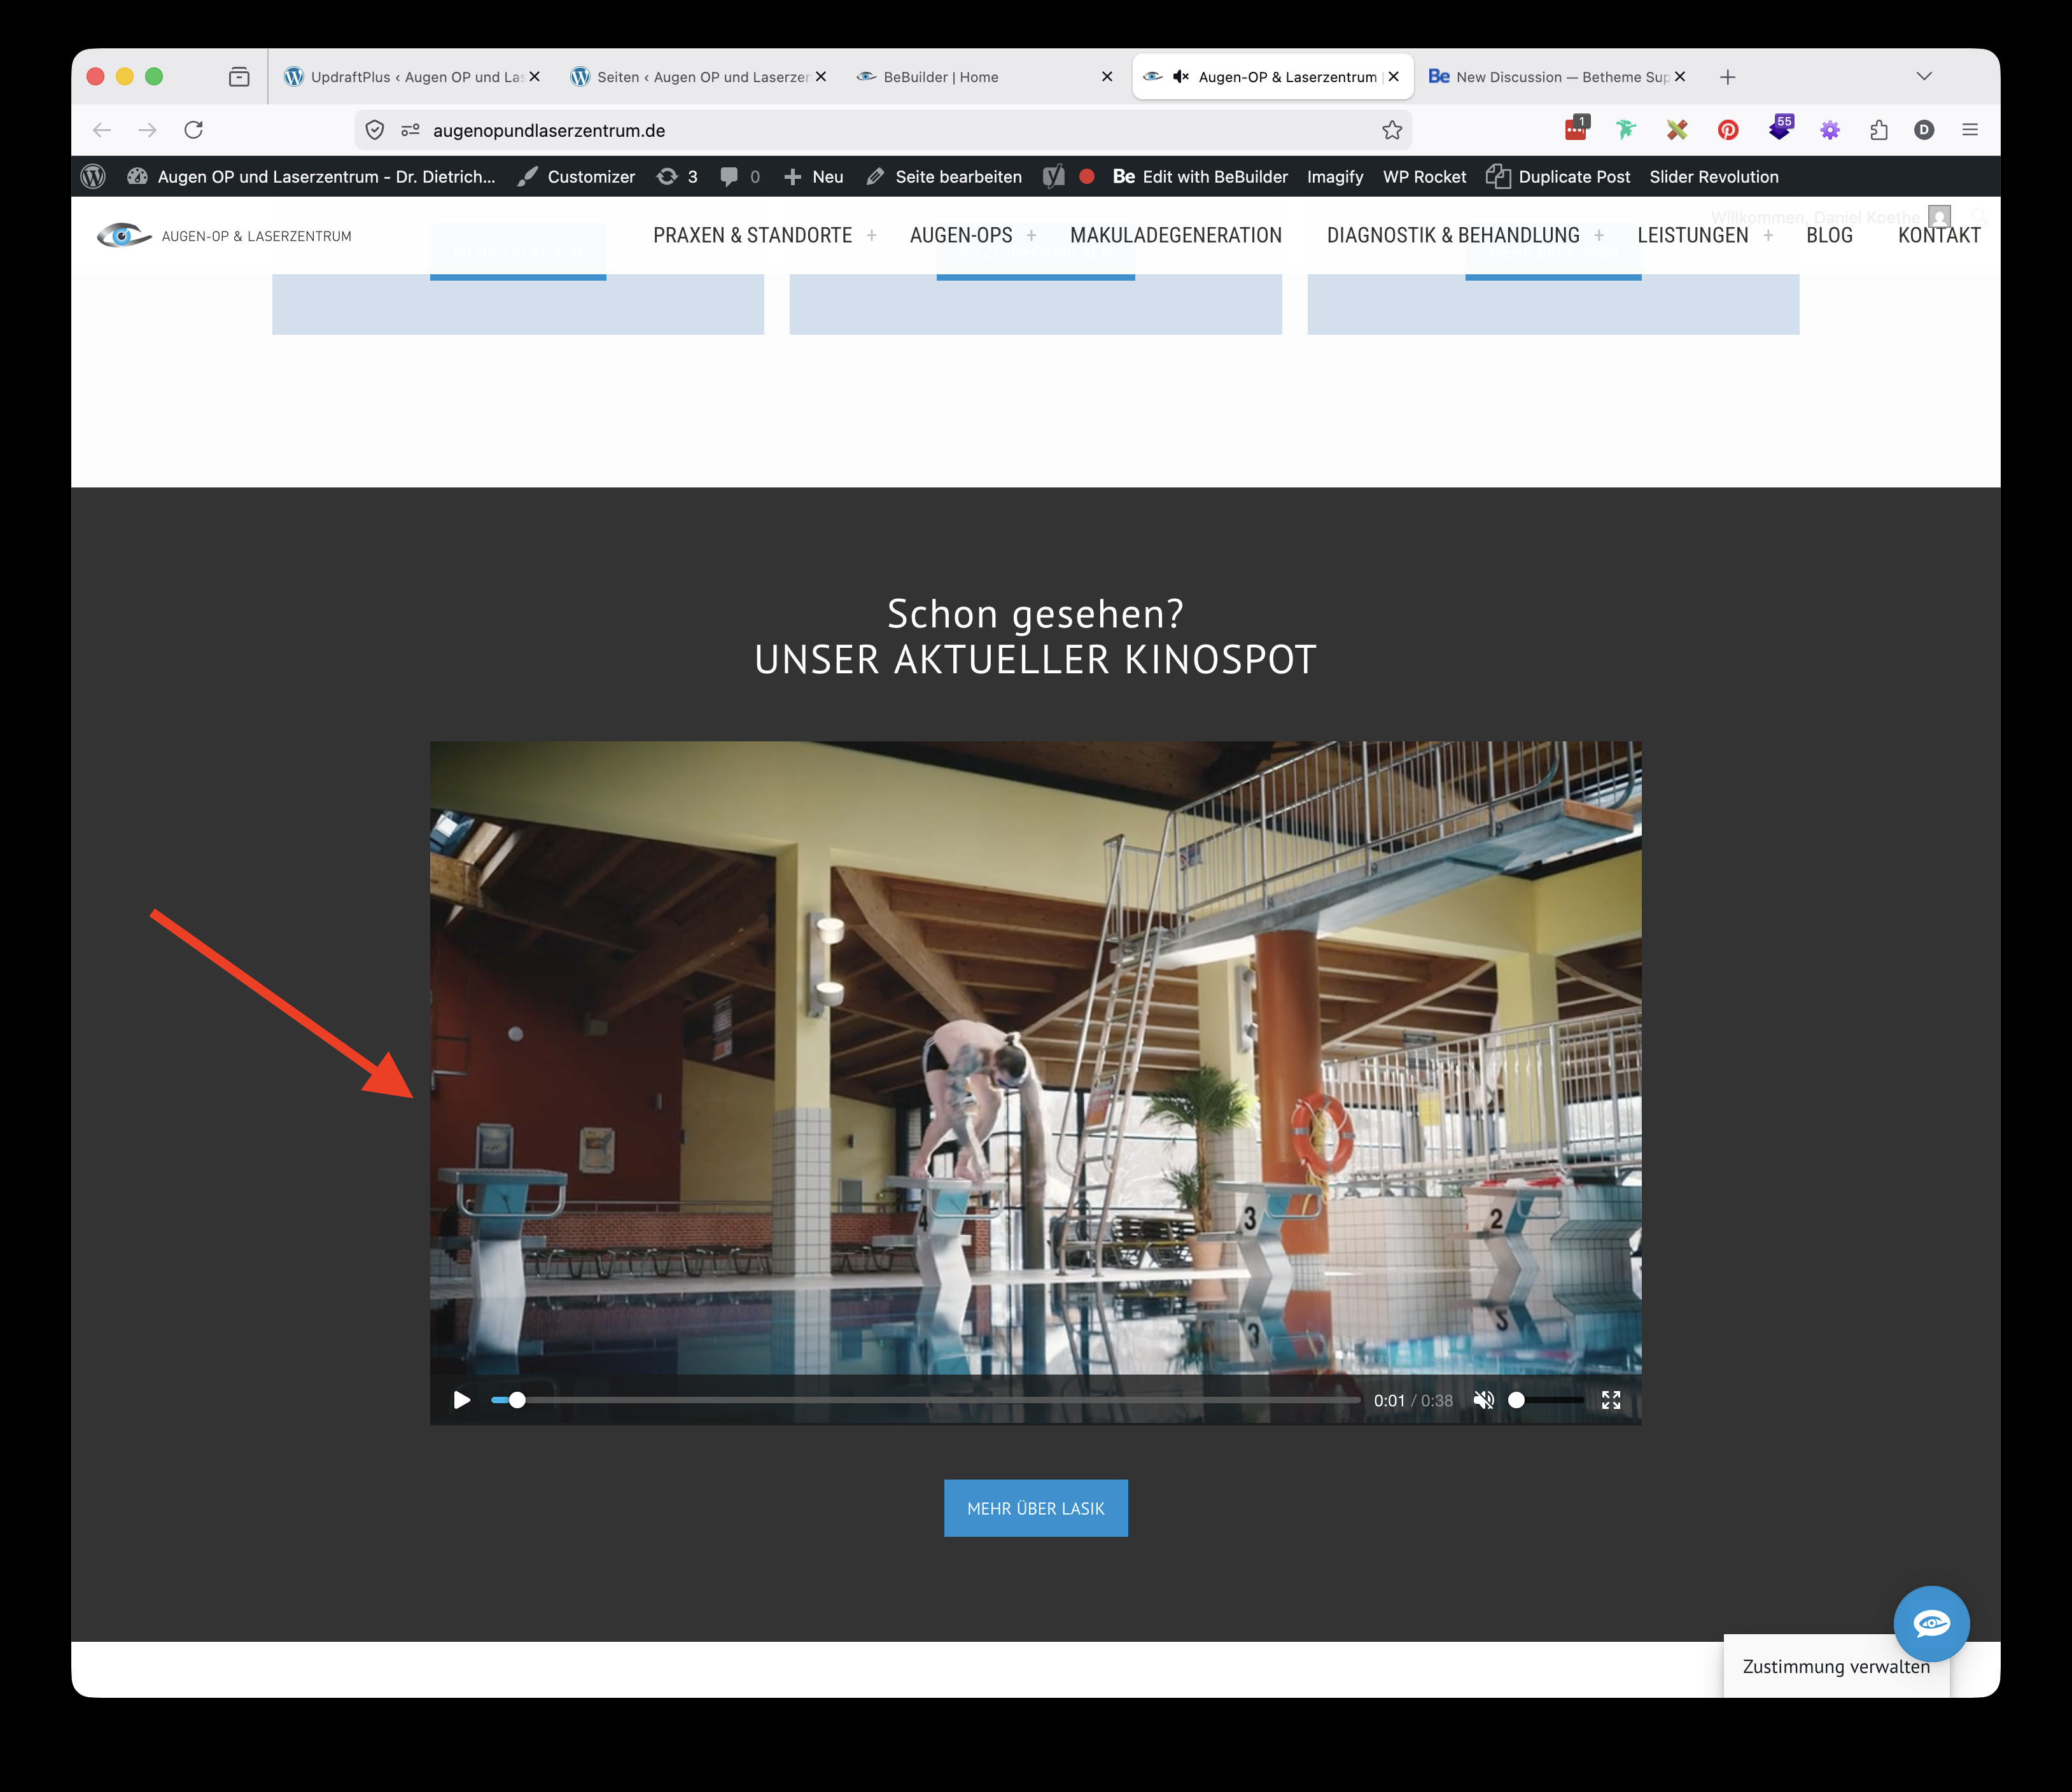Screen dimensions: 2072x1792
Task: Open list all tabs dropdown chevron
Action: click(1924, 77)
